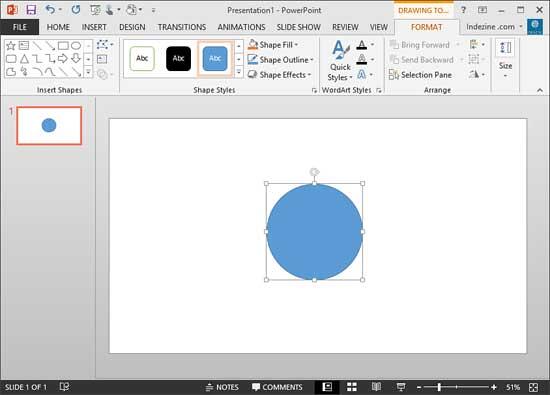
Task: Expand the shapes gallery More arrow
Action: tap(88, 72)
